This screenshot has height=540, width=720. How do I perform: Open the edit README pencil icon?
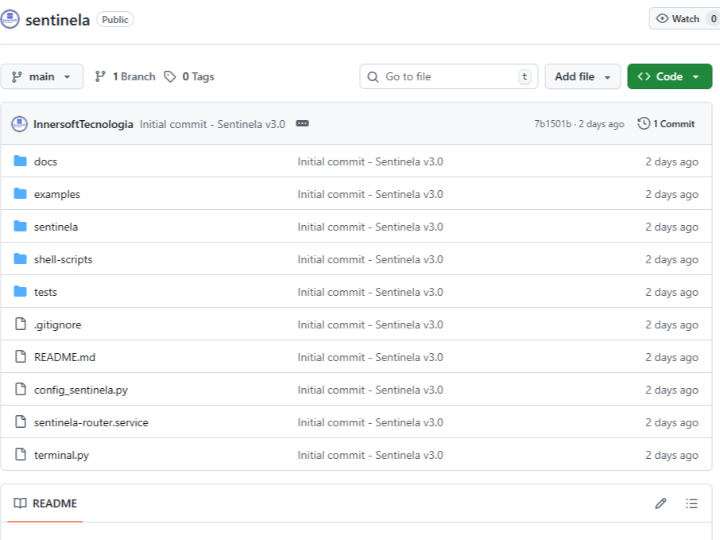pos(660,503)
